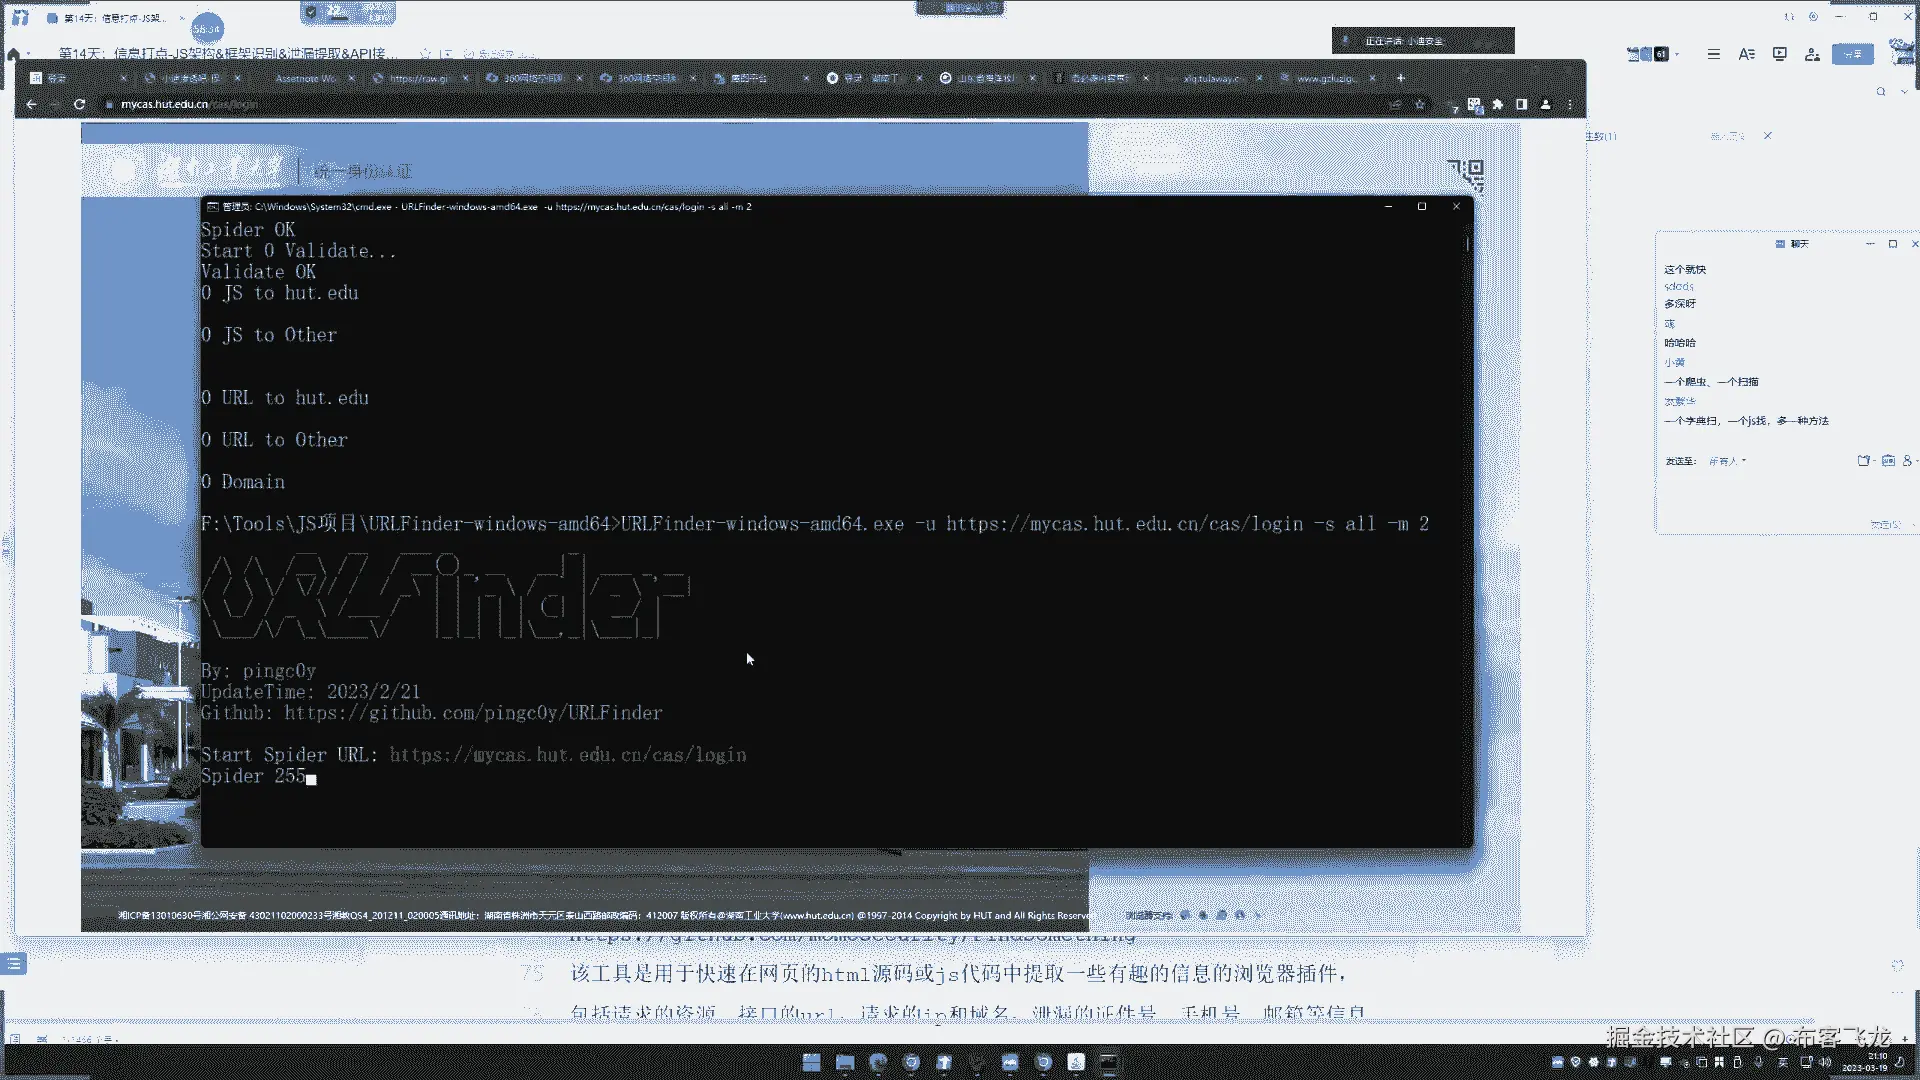Go back in browser history

click(x=31, y=104)
